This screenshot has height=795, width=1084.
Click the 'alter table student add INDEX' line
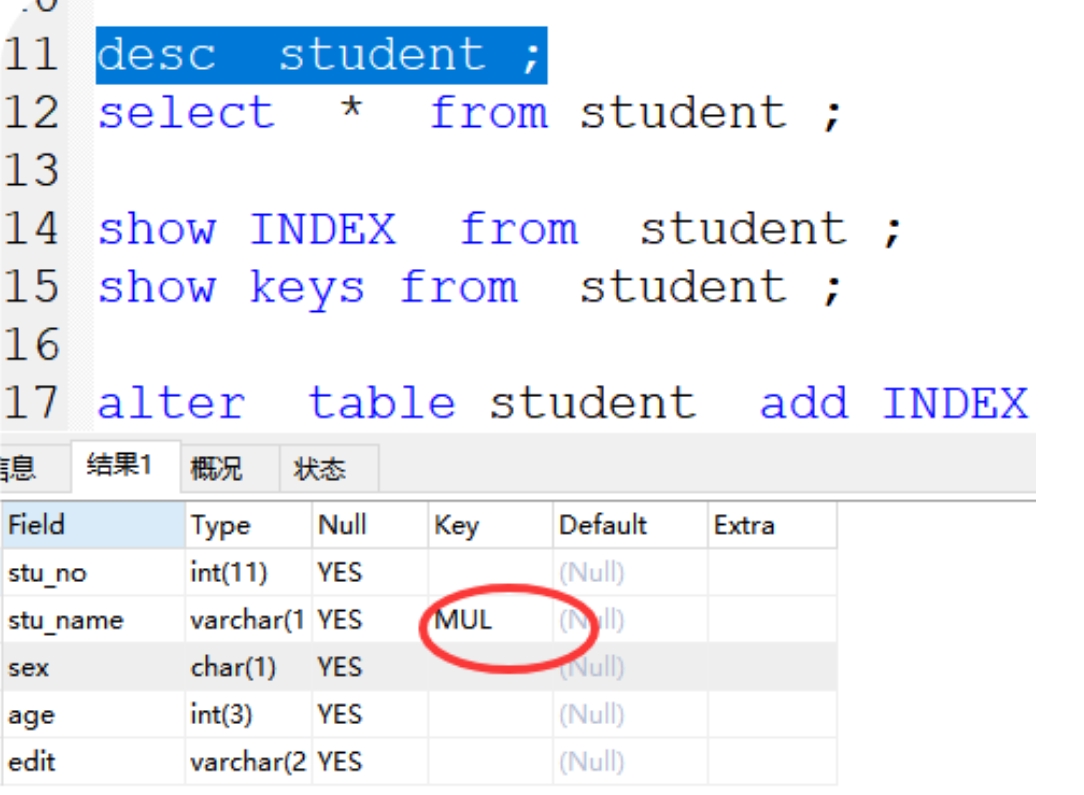[563, 403]
